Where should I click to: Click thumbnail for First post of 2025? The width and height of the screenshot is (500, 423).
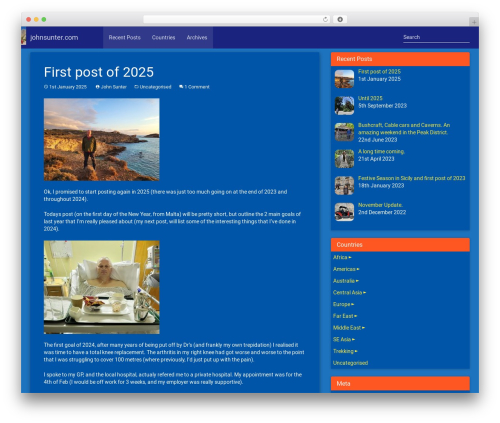coord(344,79)
